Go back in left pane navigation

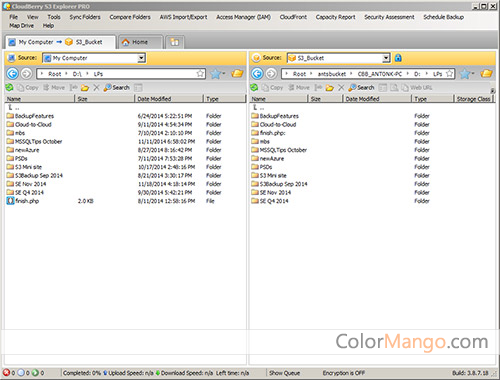(x=12, y=73)
